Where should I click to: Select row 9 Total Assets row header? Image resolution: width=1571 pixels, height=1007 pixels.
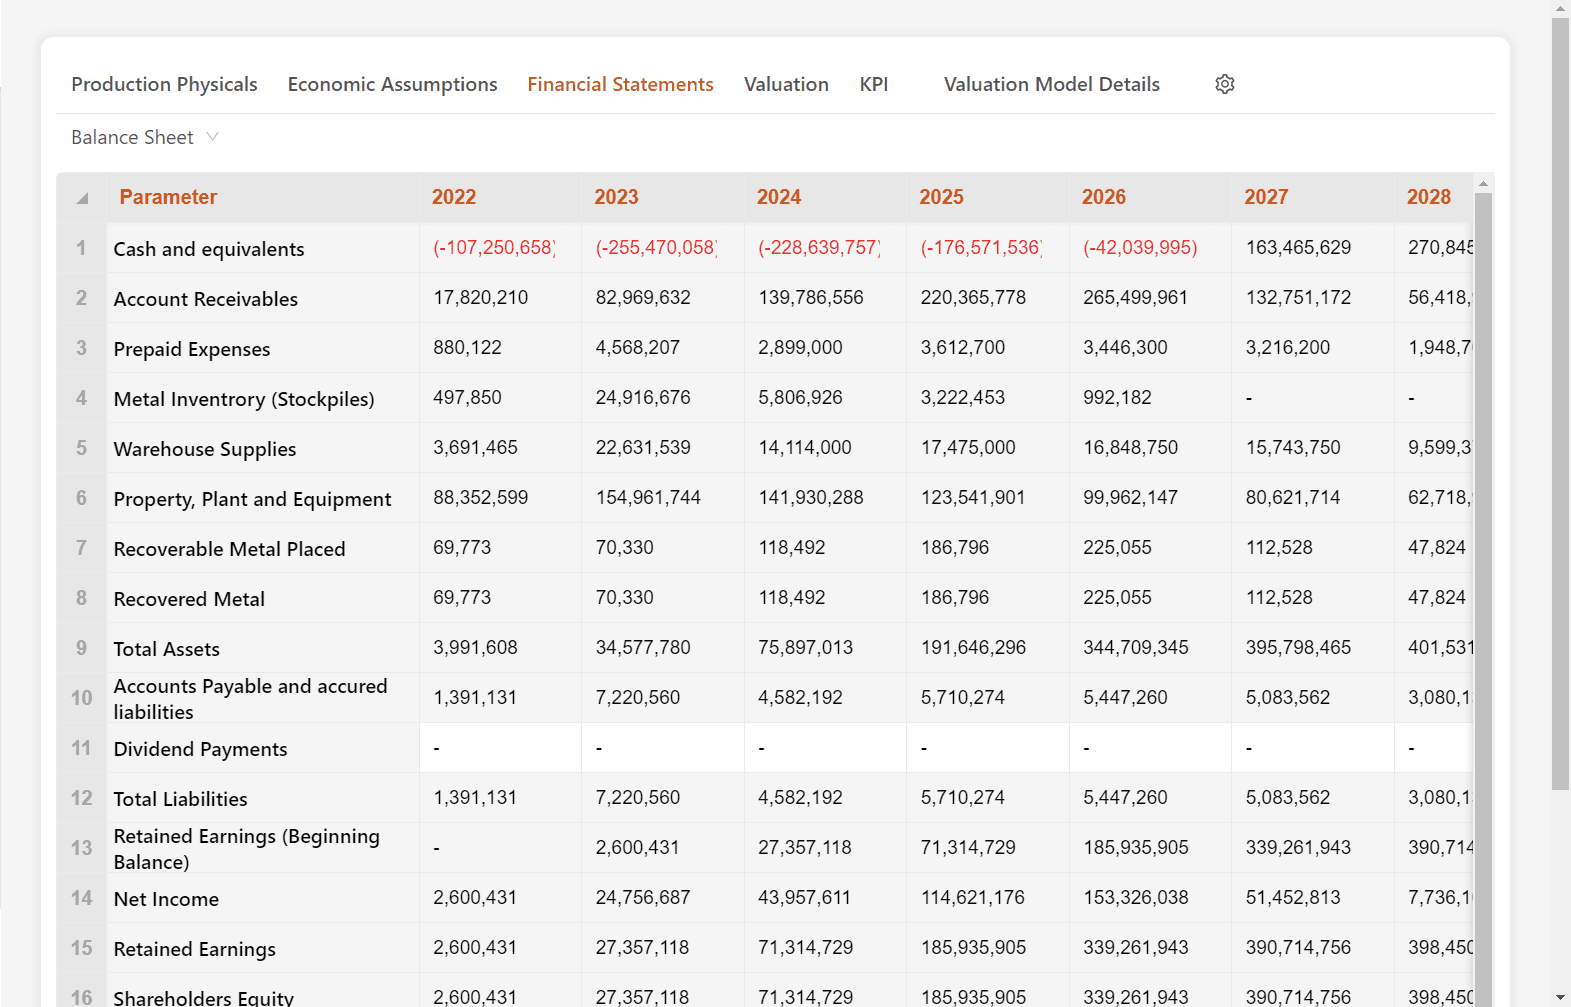(x=81, y=648)
